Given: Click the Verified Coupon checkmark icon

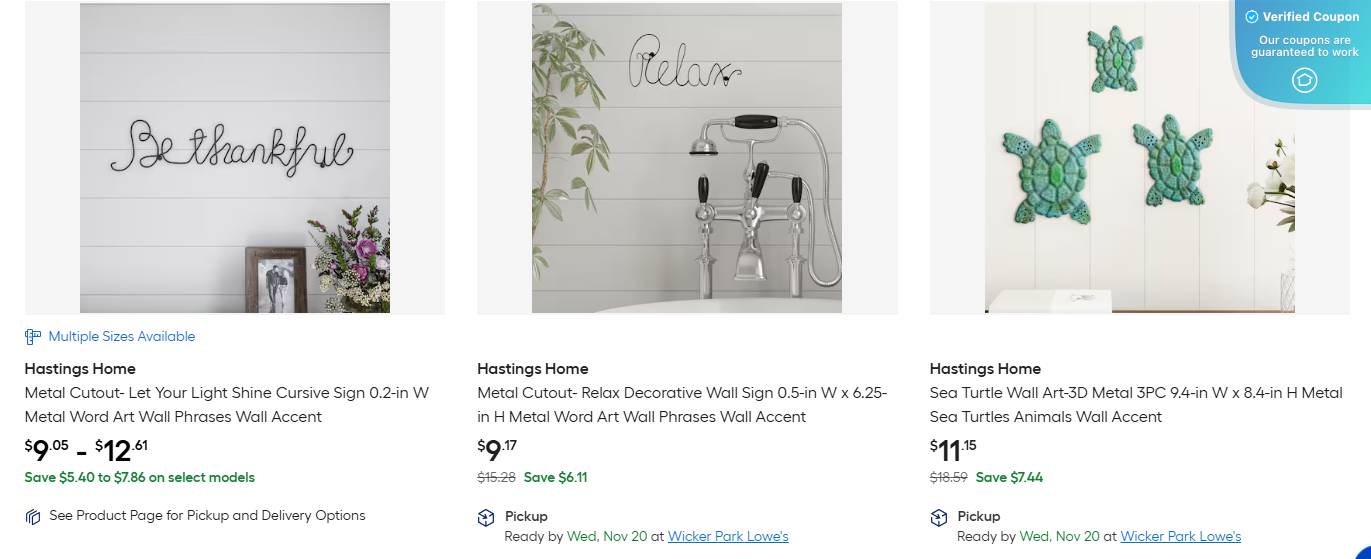Looking at the screenshot, I should coord(1251,17).
